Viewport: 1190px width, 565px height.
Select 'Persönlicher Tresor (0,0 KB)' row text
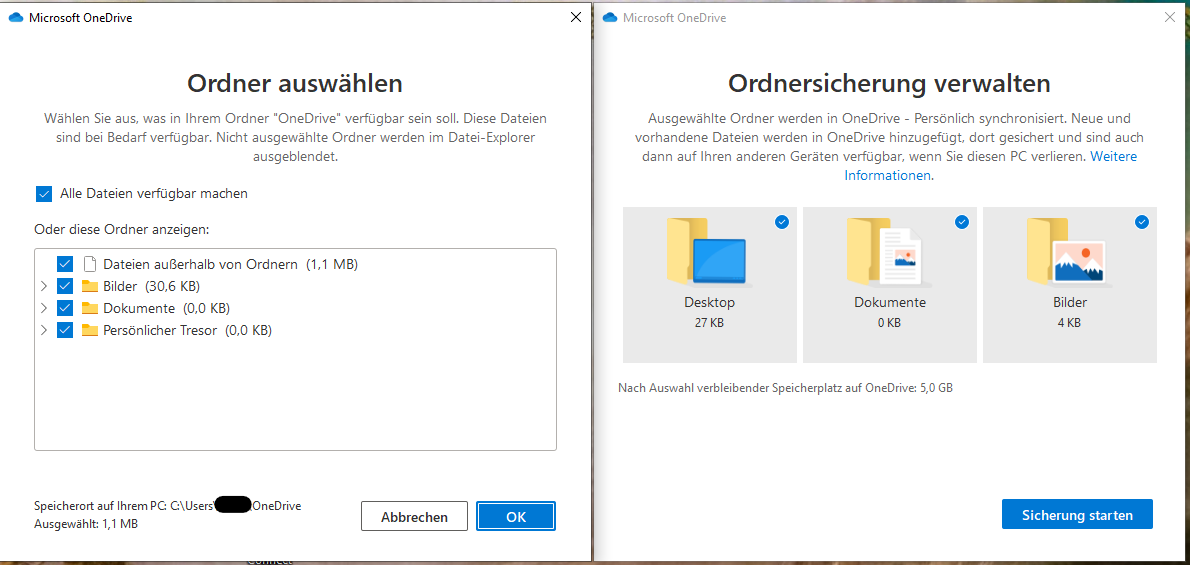click(x=187, y=330)
